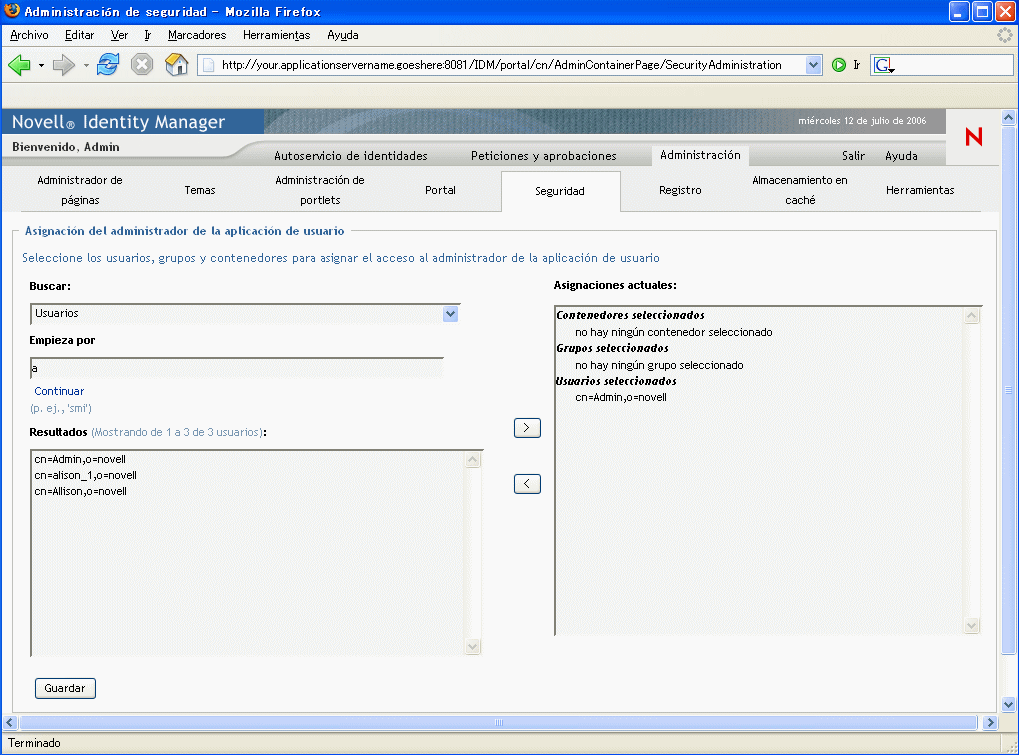
Task: Click the Stop loading icon
Action: click(142, 64)
